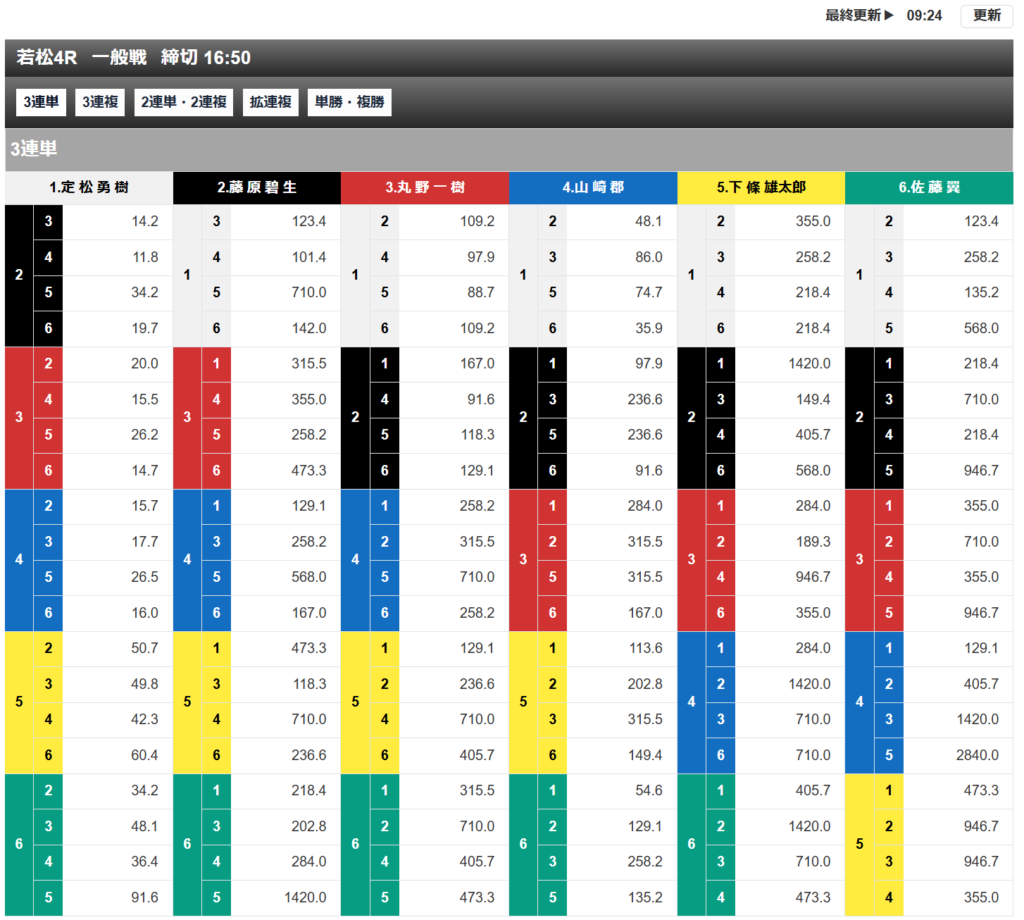Click the odds value 2840.0

975,755
